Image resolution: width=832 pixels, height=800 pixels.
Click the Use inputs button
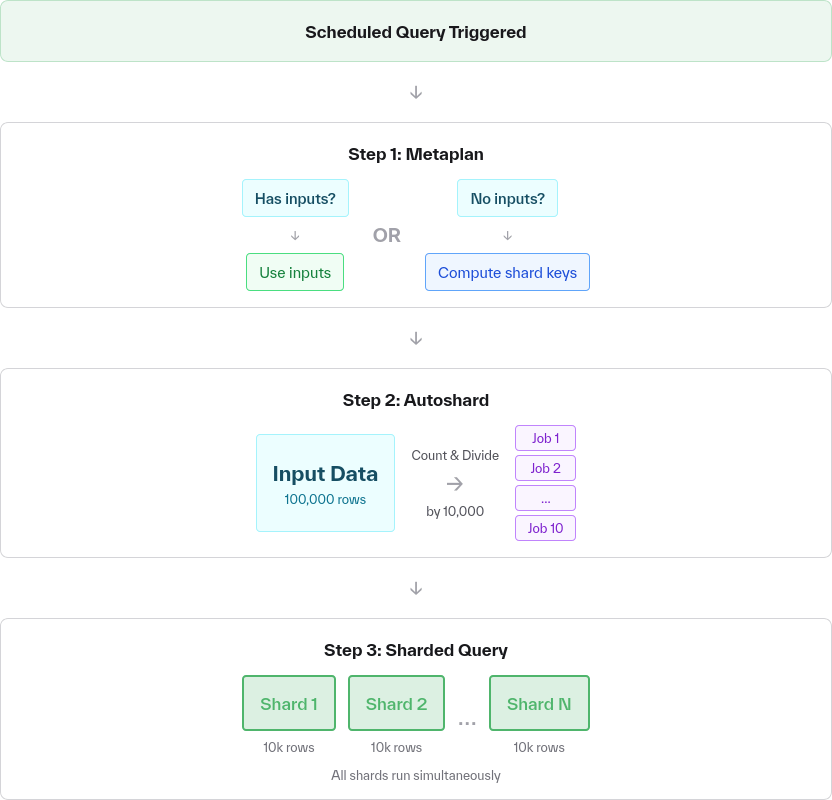pos(294,272)
